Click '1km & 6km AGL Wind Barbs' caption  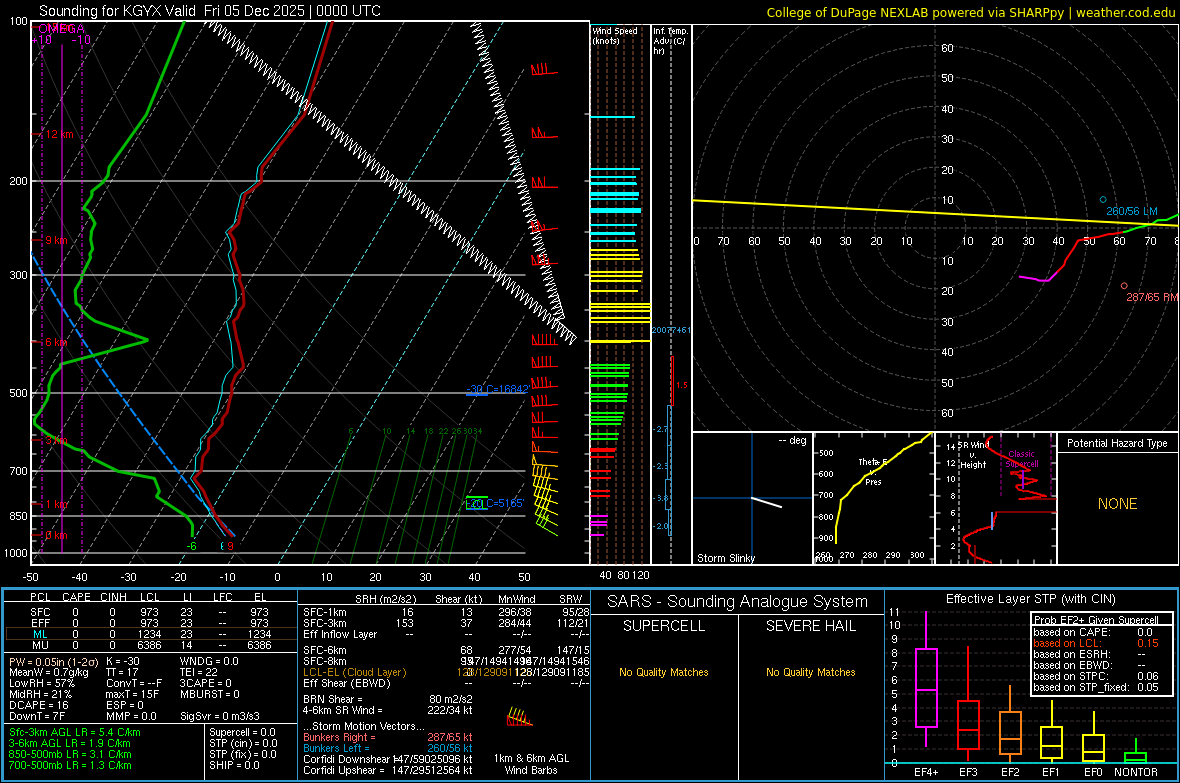tap(532, 764)
